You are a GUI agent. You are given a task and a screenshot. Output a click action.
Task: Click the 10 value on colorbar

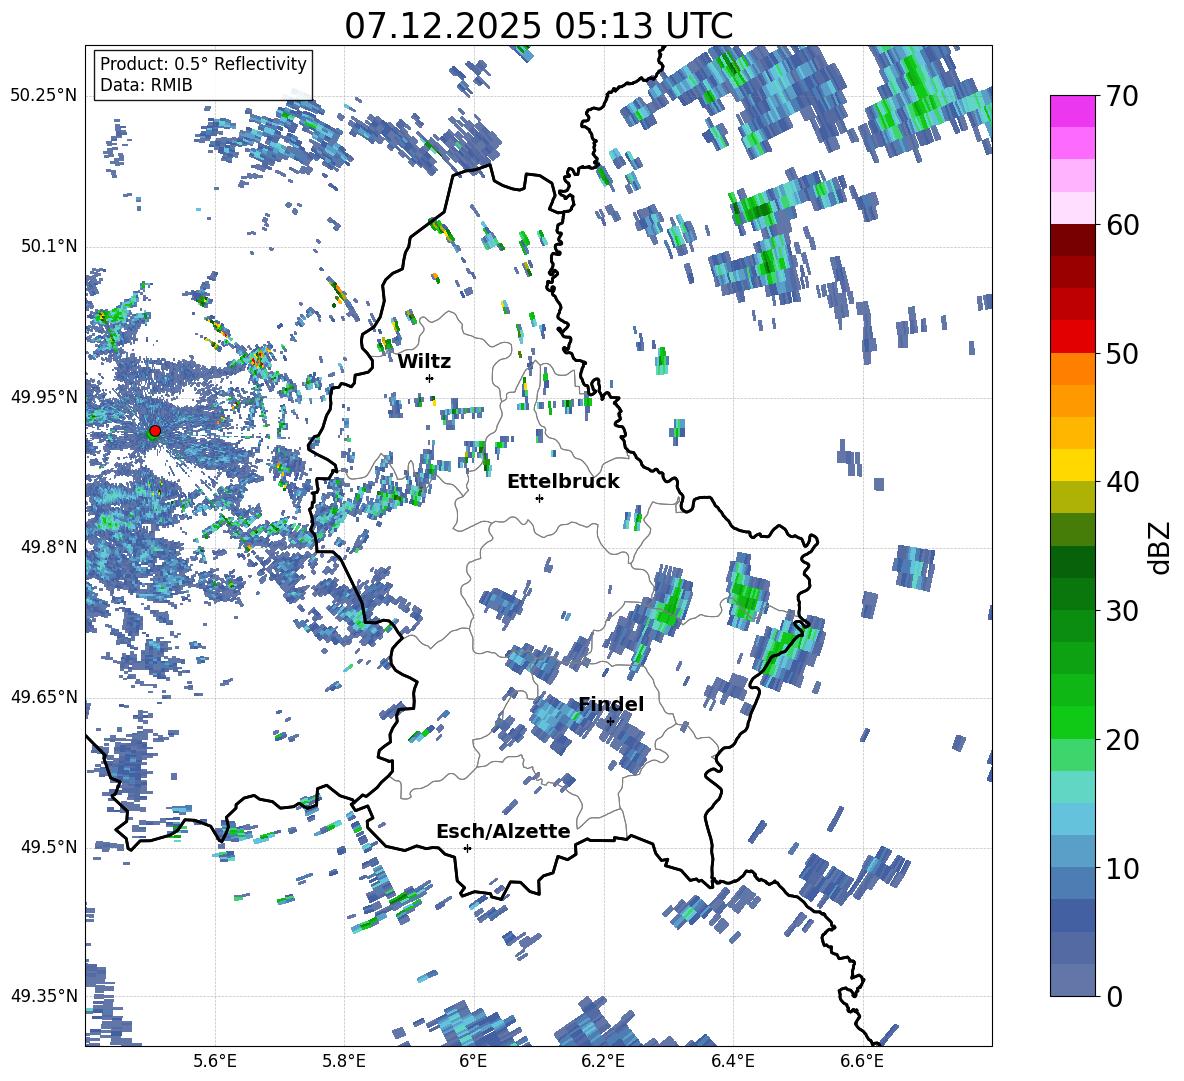pyautogui.click(x=1122, y=868)
